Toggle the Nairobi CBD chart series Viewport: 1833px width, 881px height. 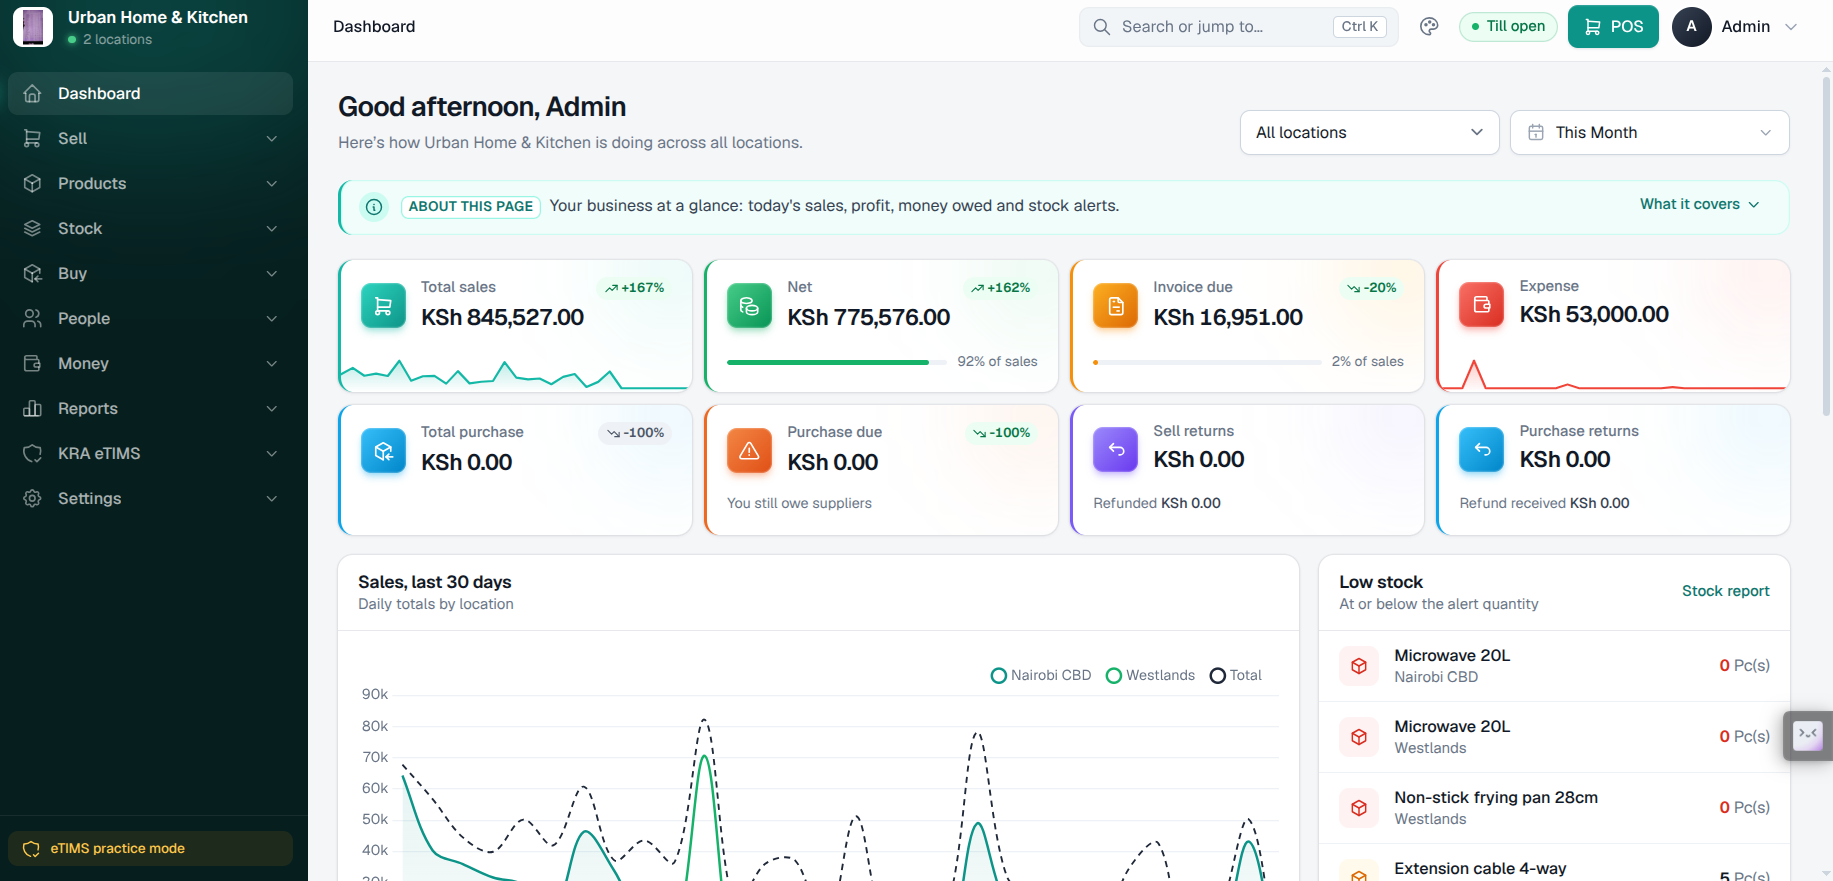(x=1040, y=676)
